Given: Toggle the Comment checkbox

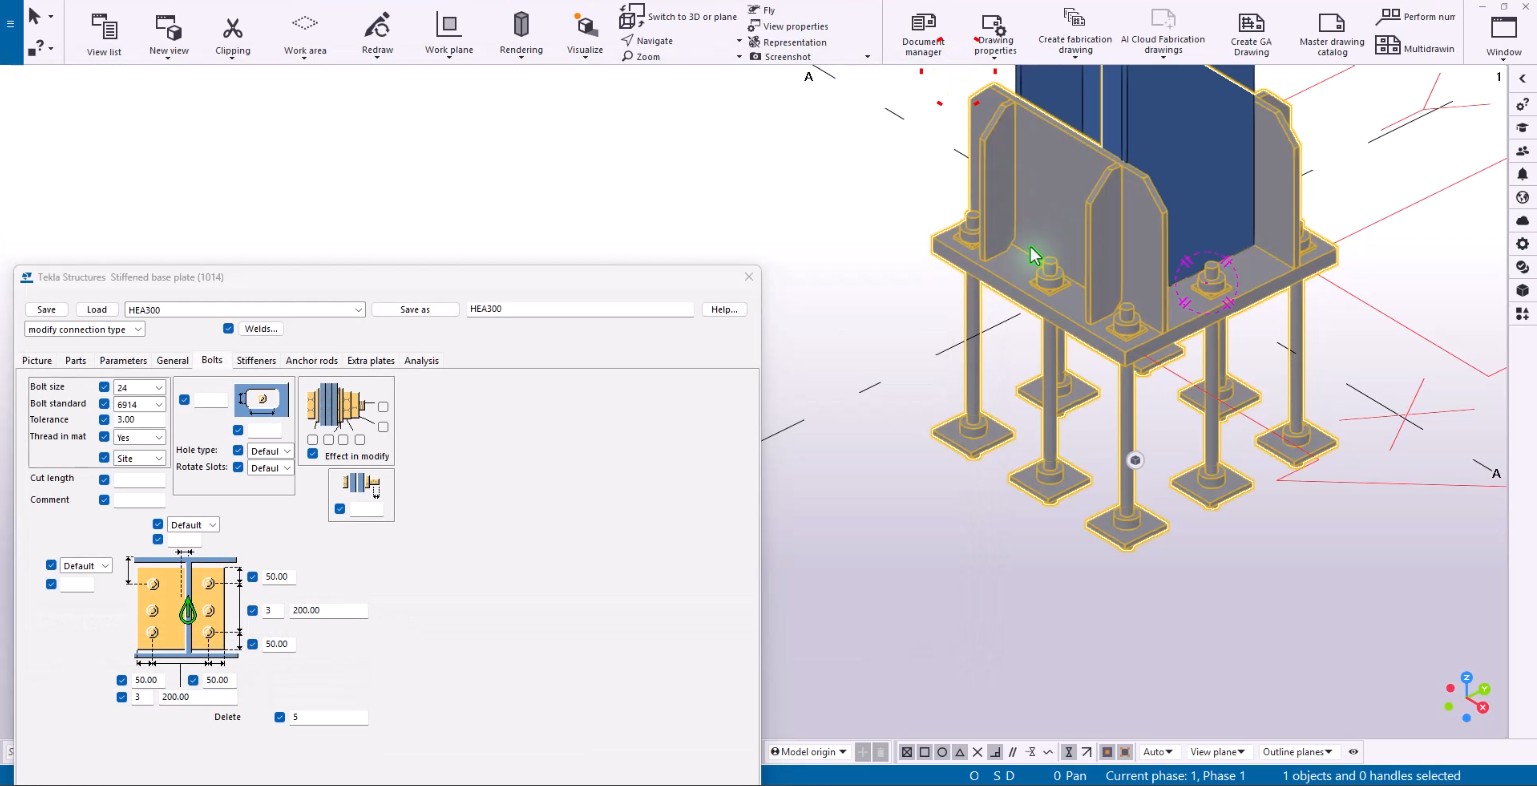Looking at the screenshot, I should pos(104,500).
